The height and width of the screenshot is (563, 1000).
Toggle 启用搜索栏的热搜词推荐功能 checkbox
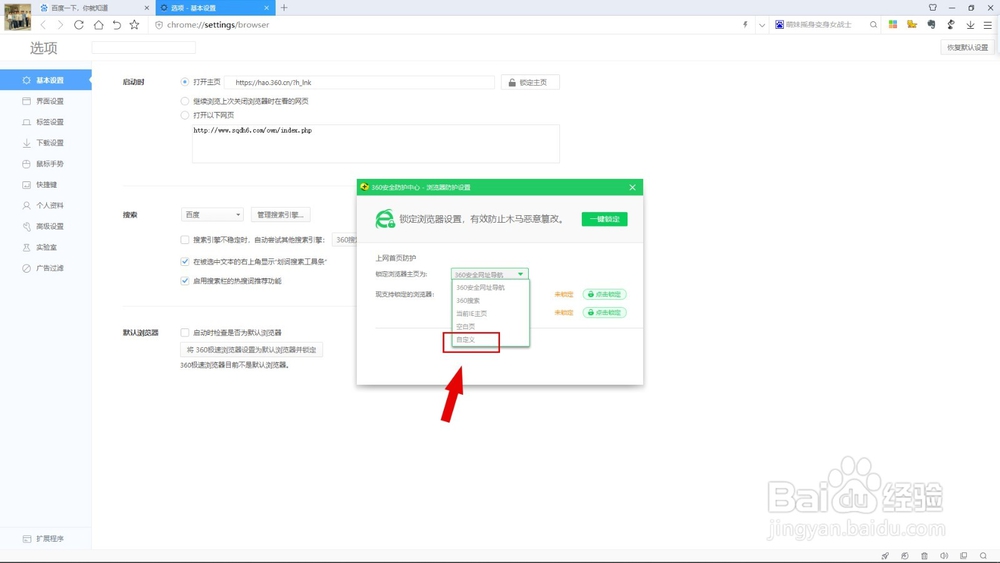[x=184, y=281]
